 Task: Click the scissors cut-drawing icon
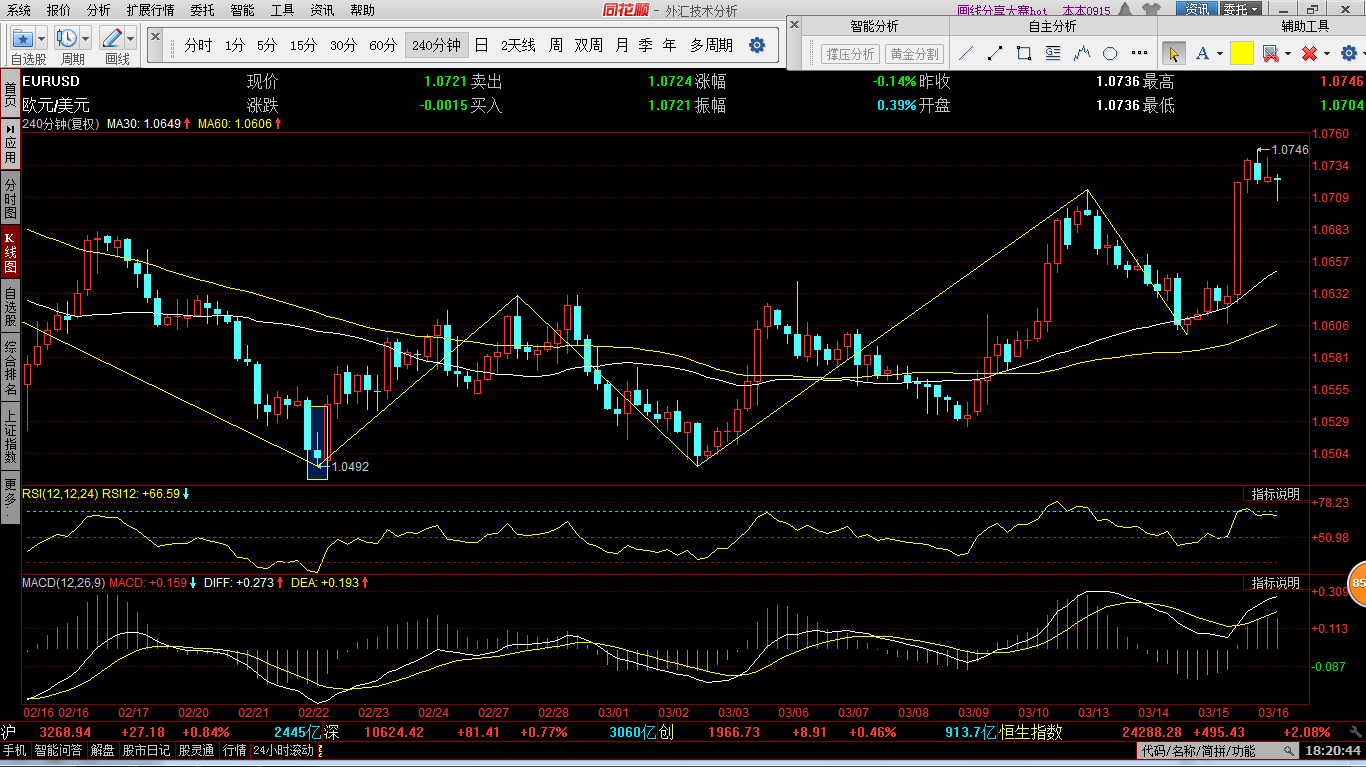click(1270, 53)
